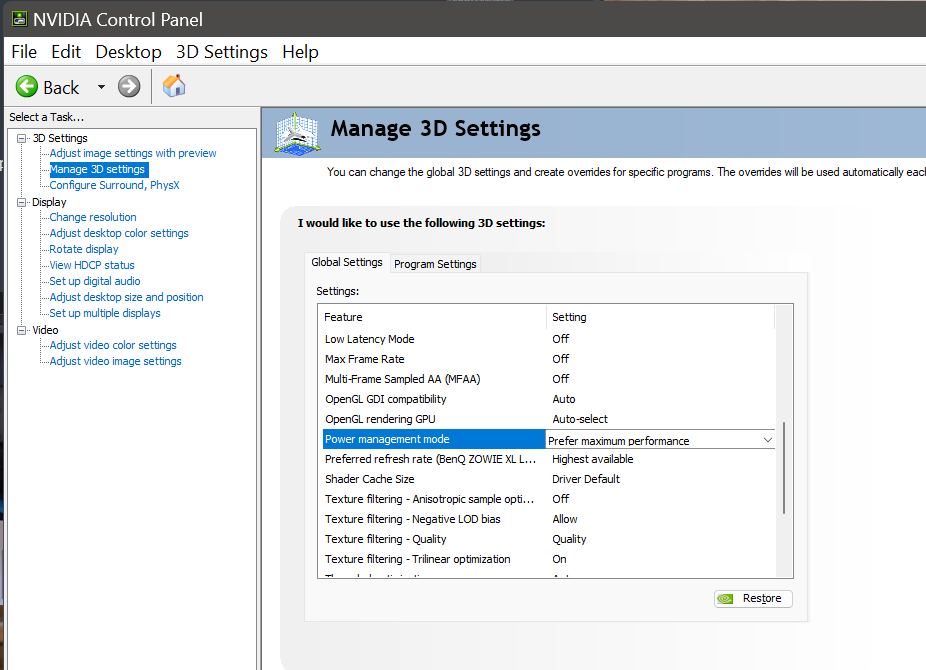
Task: Click the Feature column header
Action: 433,317
